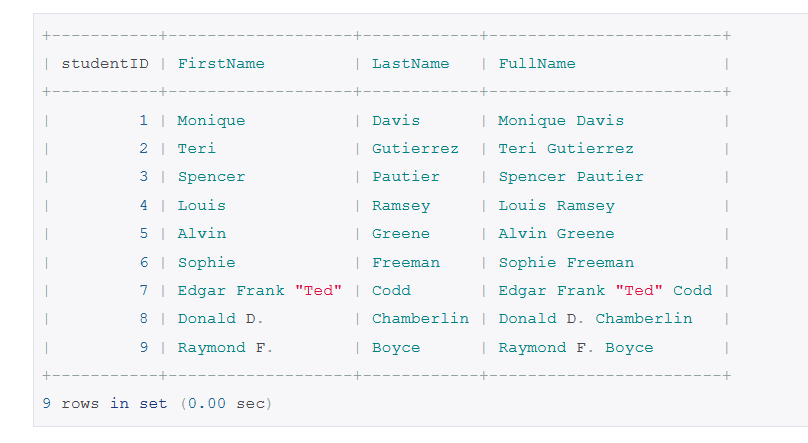This screenshot has height=443, width=808.
Task: Click the red "Ted" in FirstName column
Action: click(x=318, y=291)
